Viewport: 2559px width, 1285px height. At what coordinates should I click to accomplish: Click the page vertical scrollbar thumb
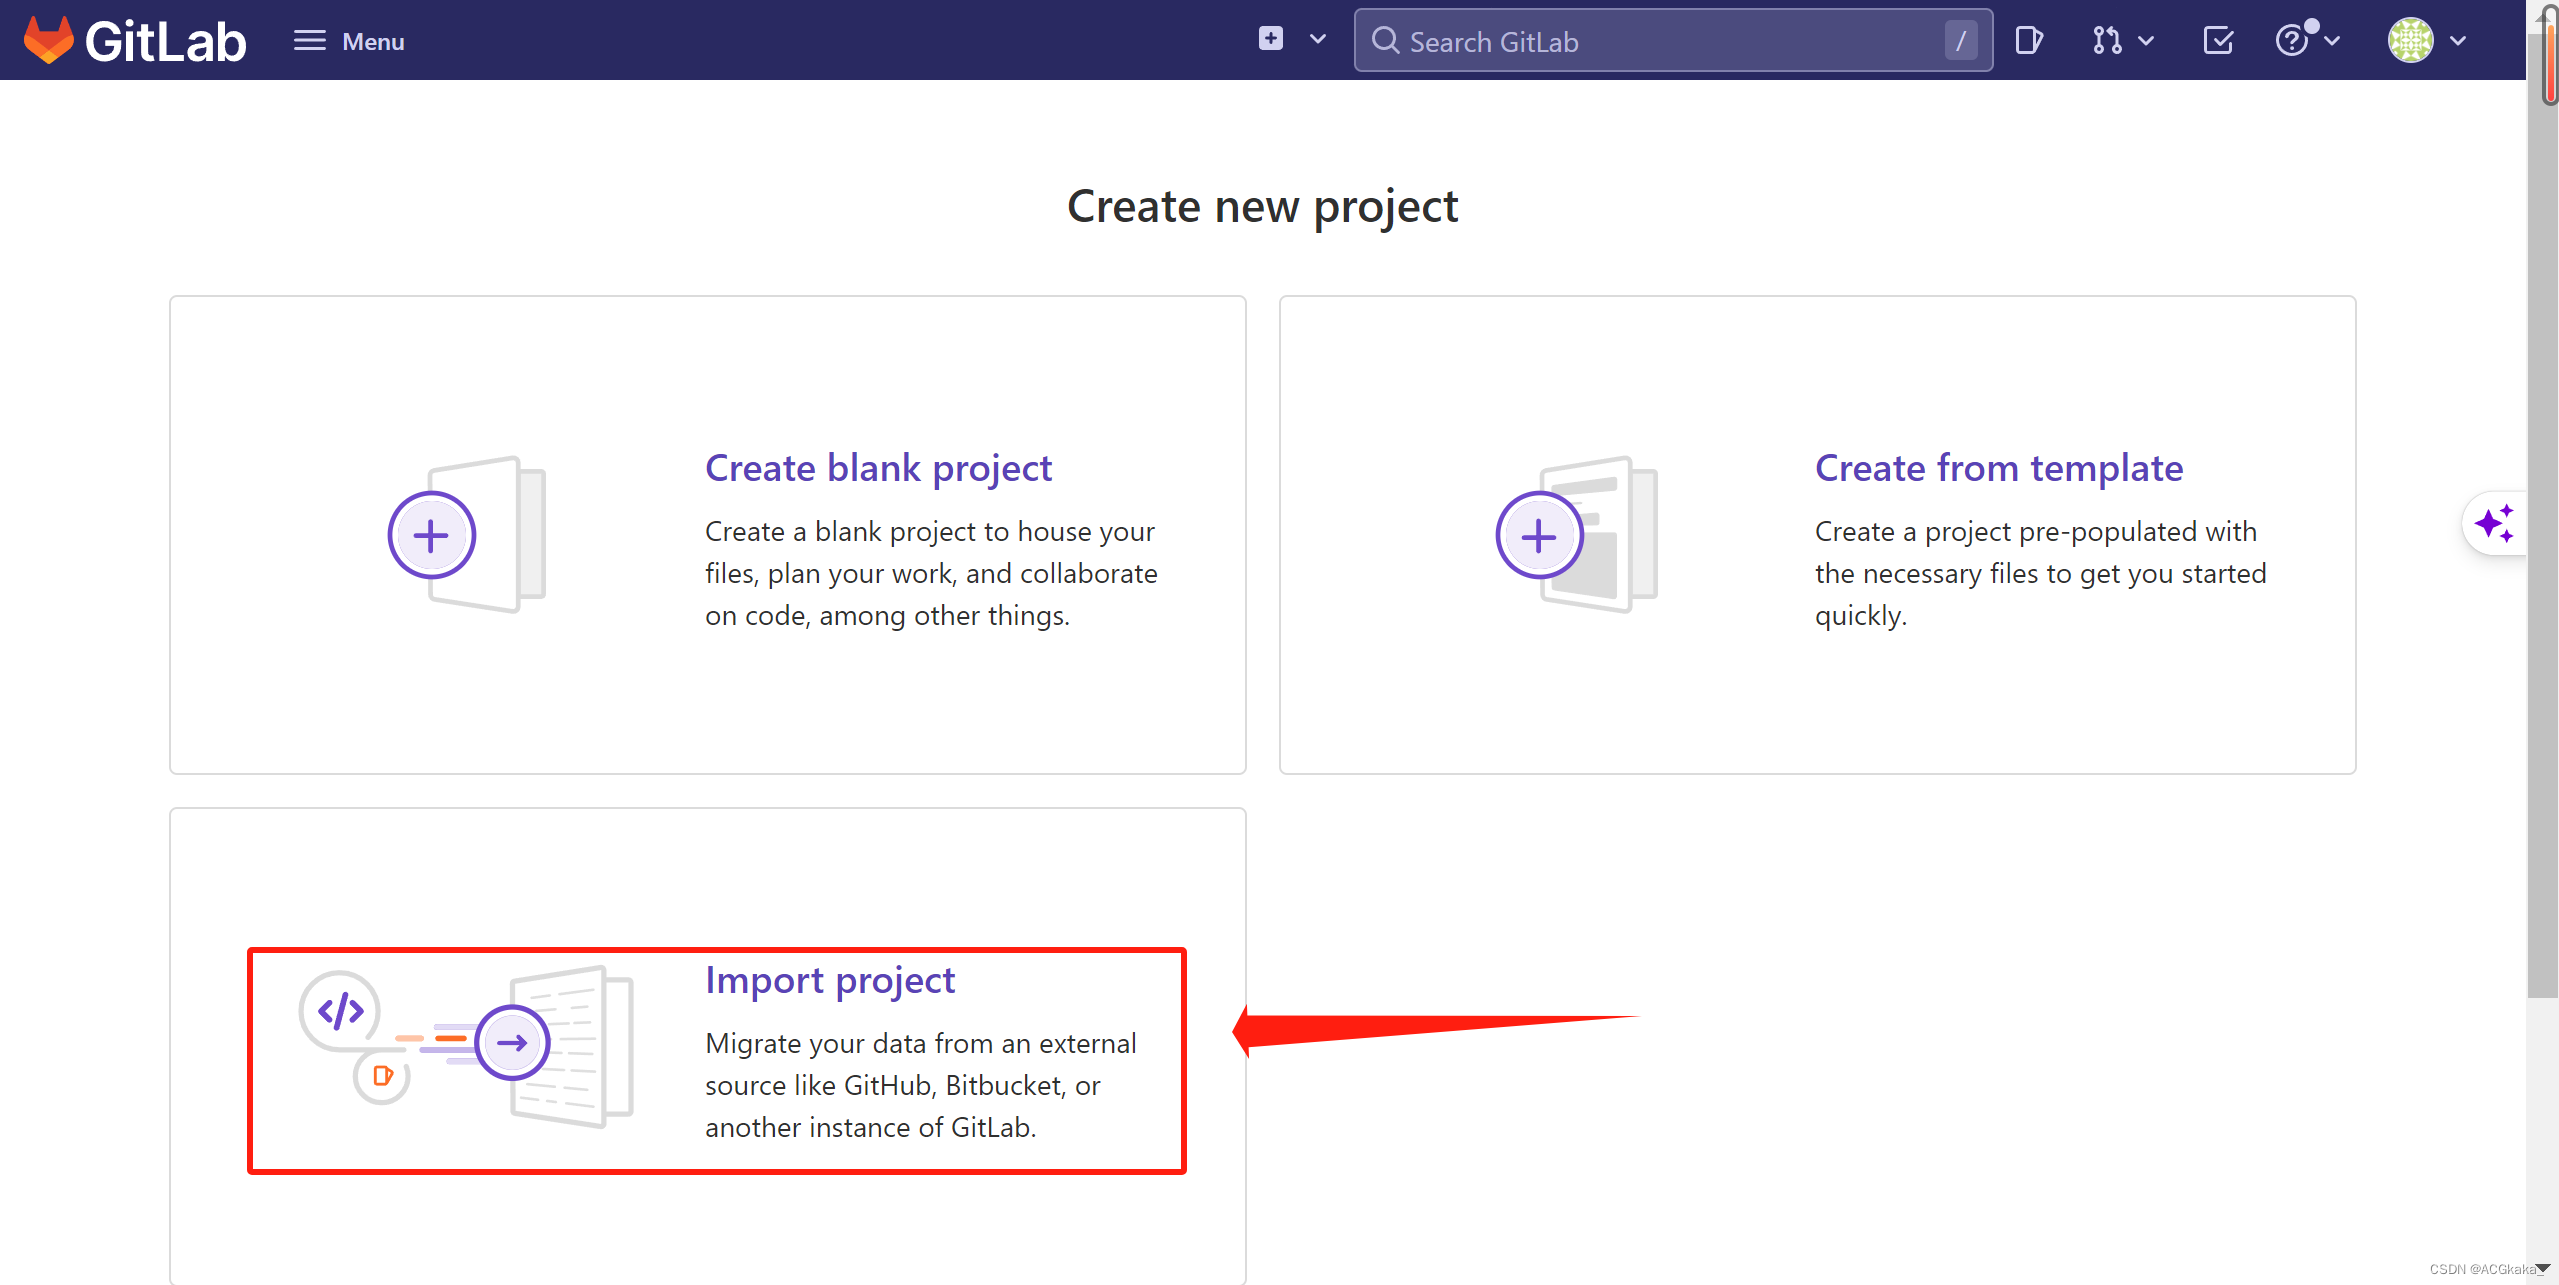tap(2541, 515)
